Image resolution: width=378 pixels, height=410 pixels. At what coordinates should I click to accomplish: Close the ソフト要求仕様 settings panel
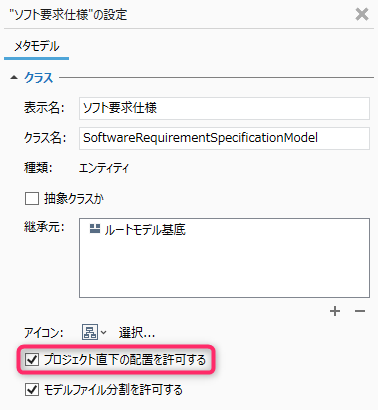click(x=362, y=14)
